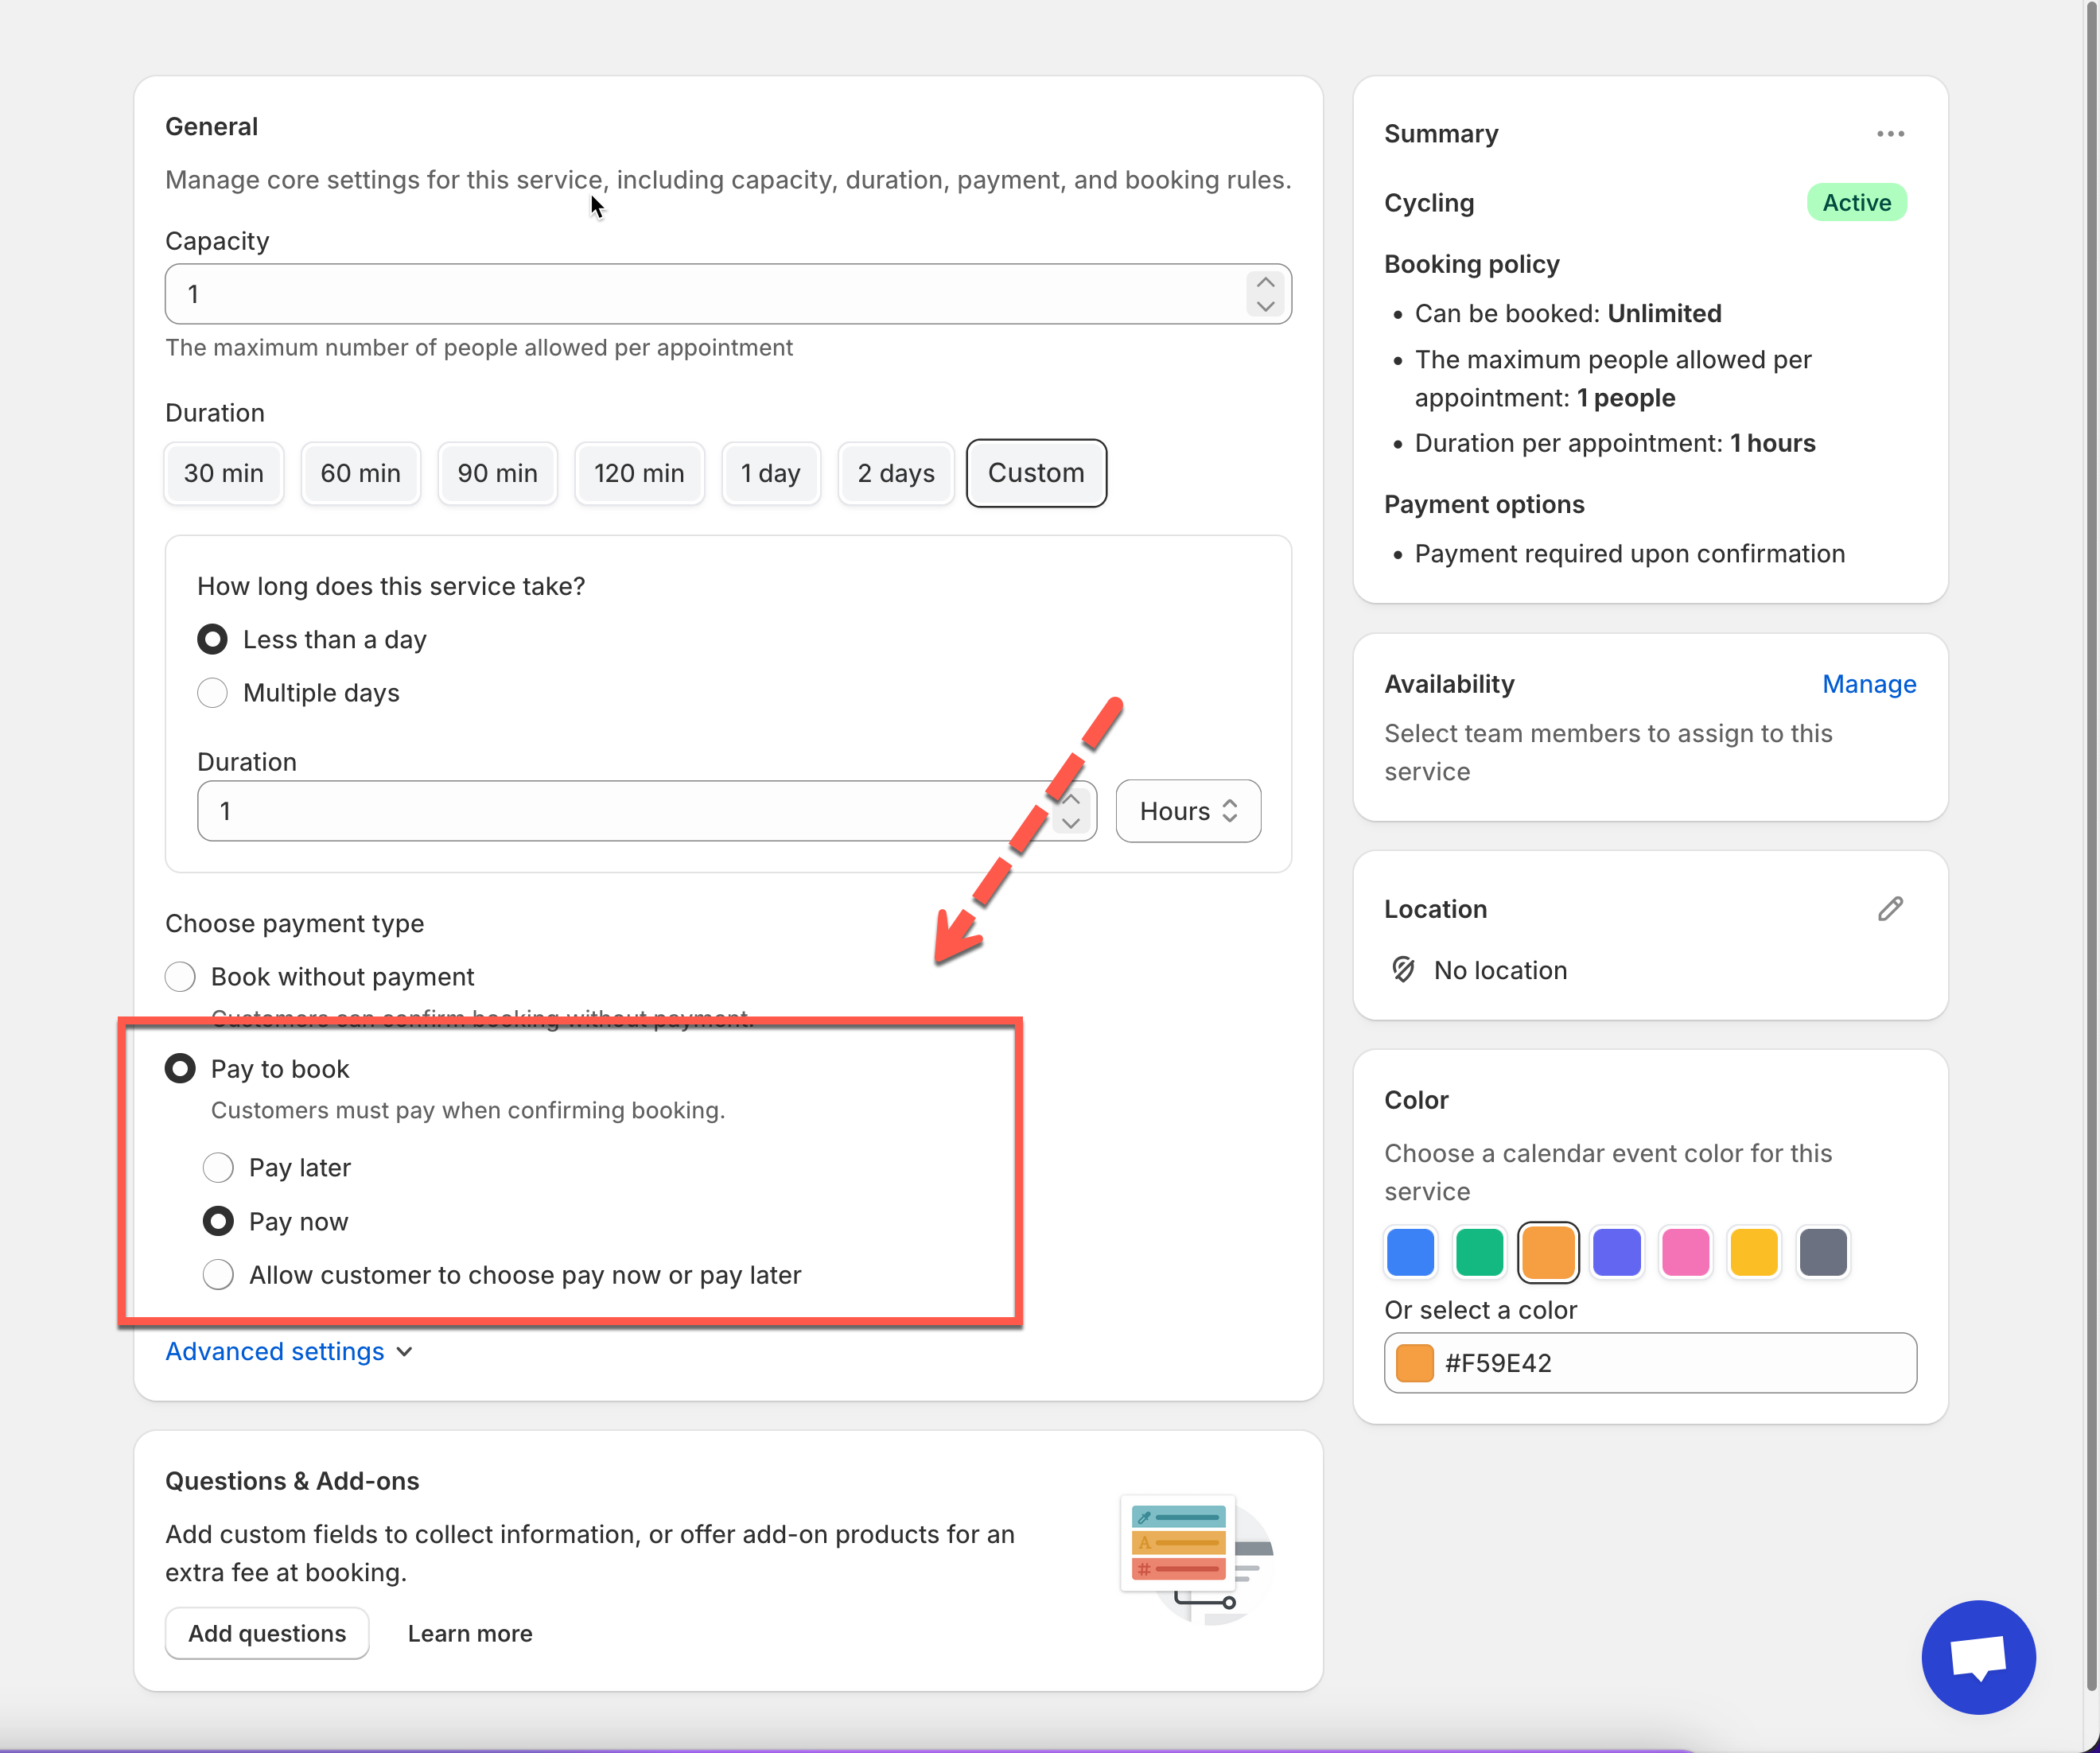Select the Pay later radio button
This screenshot has height=1753, width=2100.
pos(218,1168)
